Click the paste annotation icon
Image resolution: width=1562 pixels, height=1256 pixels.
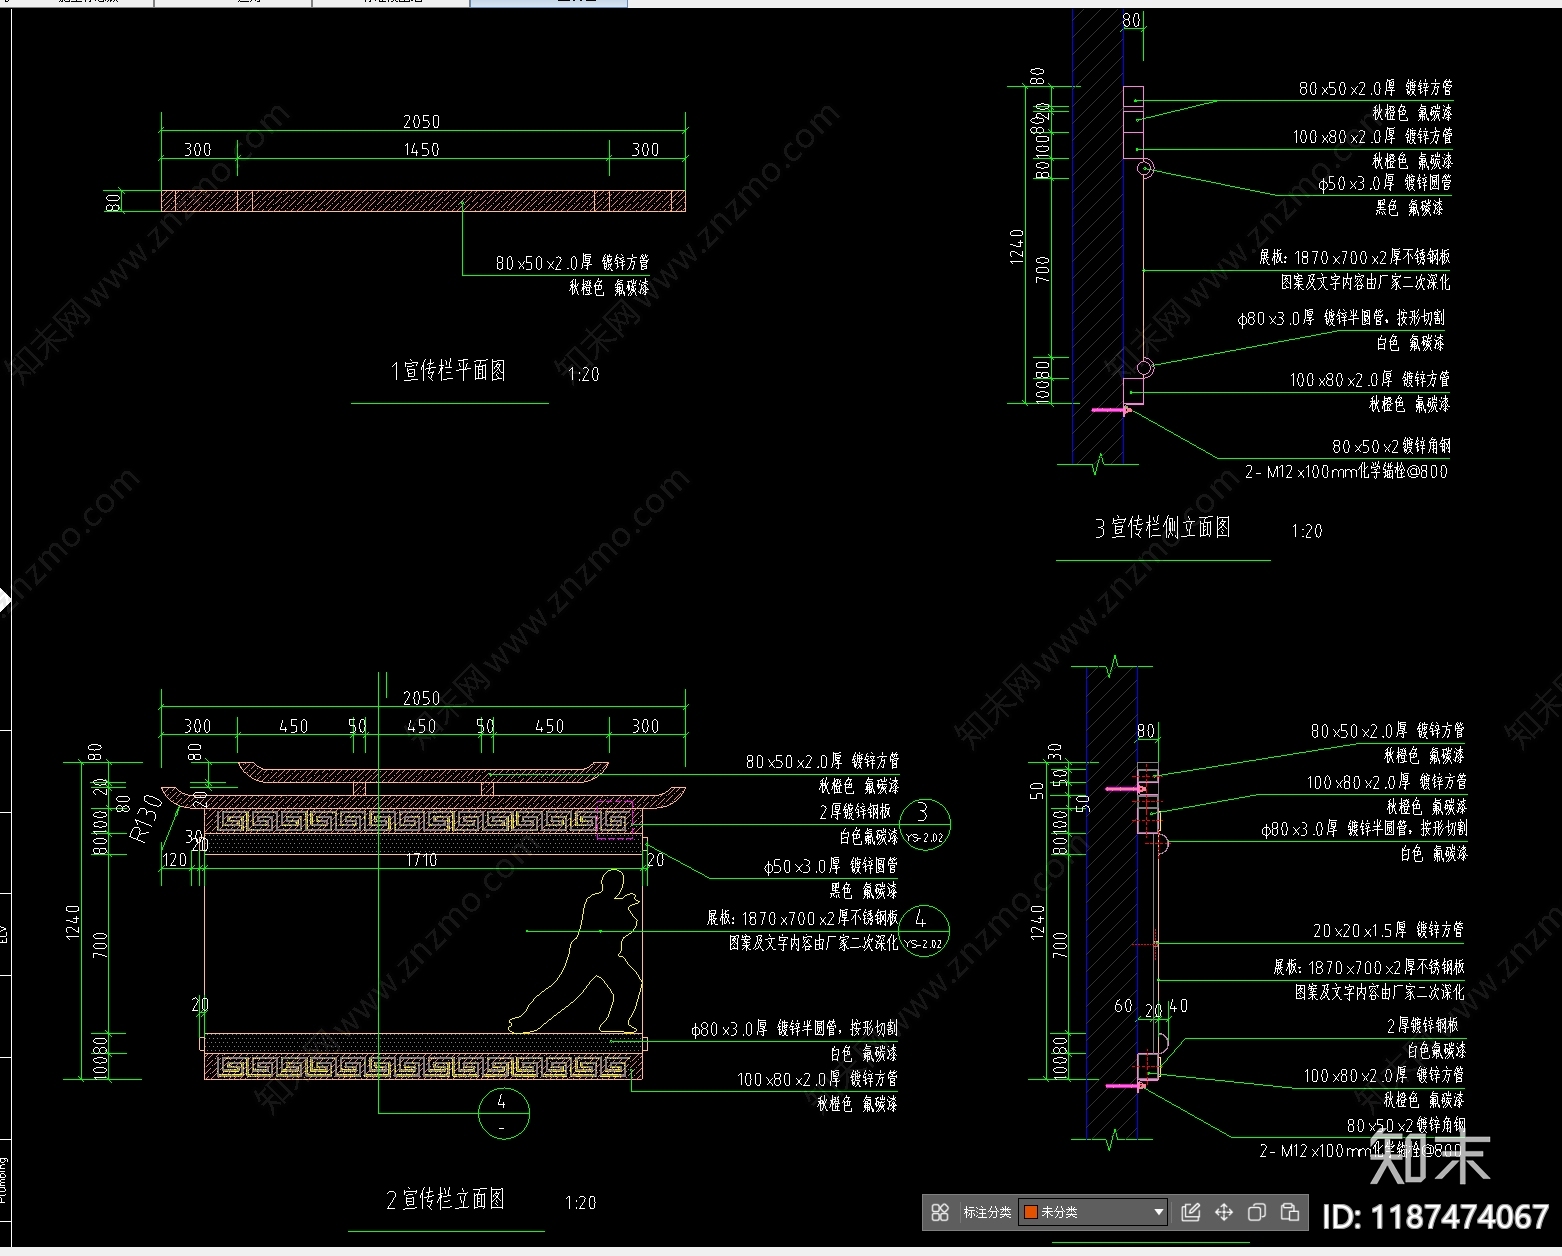[x=1290, y=1212]
